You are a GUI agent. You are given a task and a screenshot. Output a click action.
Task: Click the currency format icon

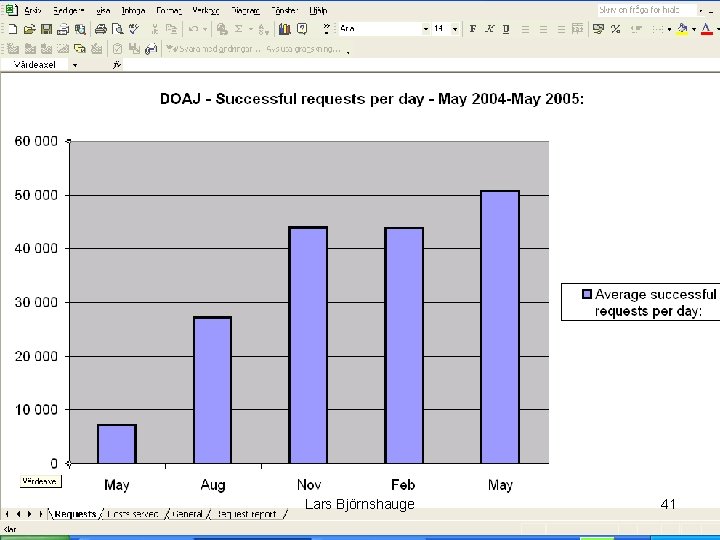[x=598, y=29]
